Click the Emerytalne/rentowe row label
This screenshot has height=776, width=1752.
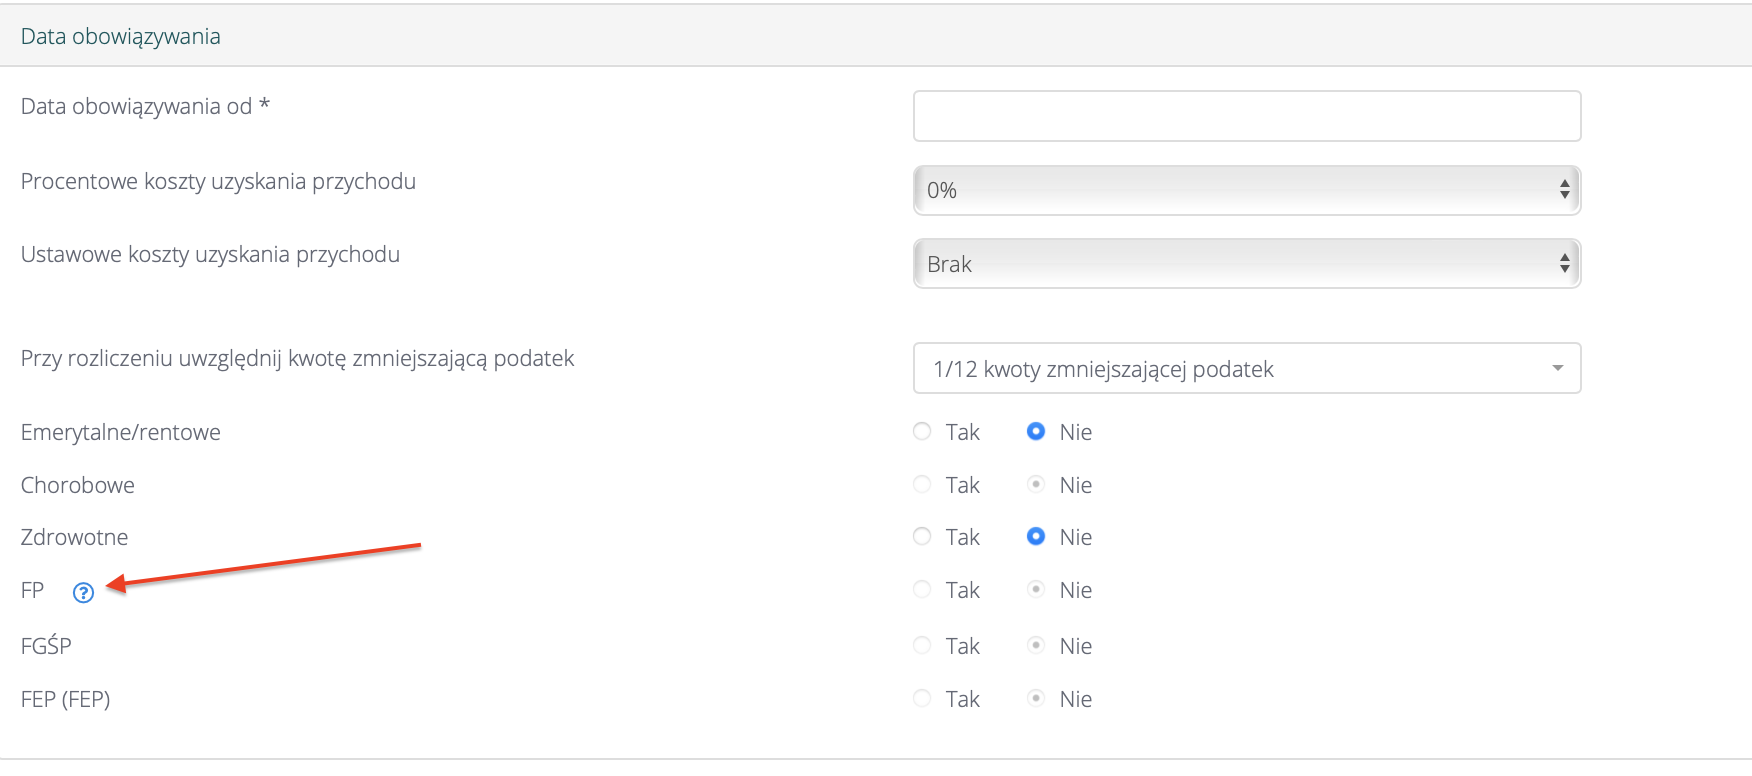coord(120,433)
